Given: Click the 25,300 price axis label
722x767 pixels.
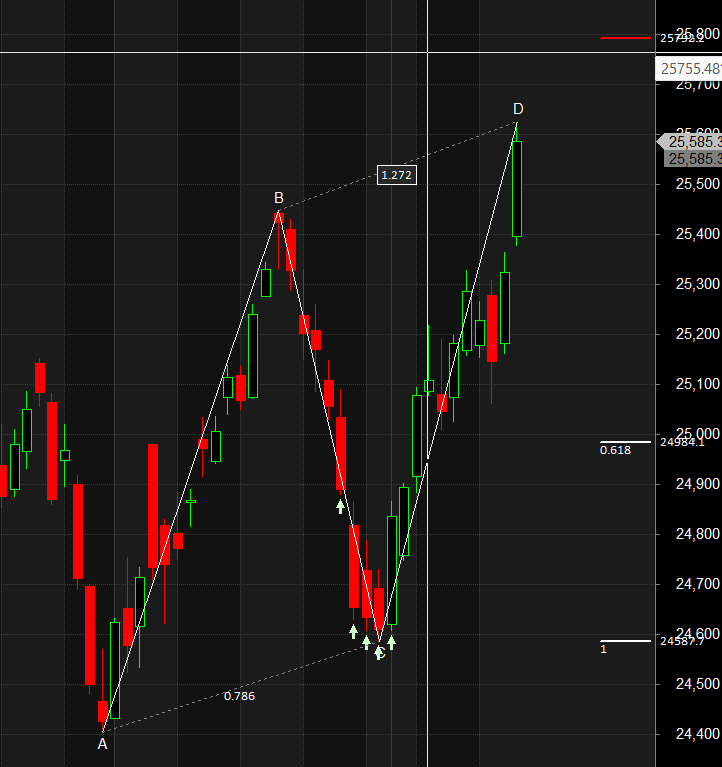Looking at the screenshot, I should click(x=698, y=284).
